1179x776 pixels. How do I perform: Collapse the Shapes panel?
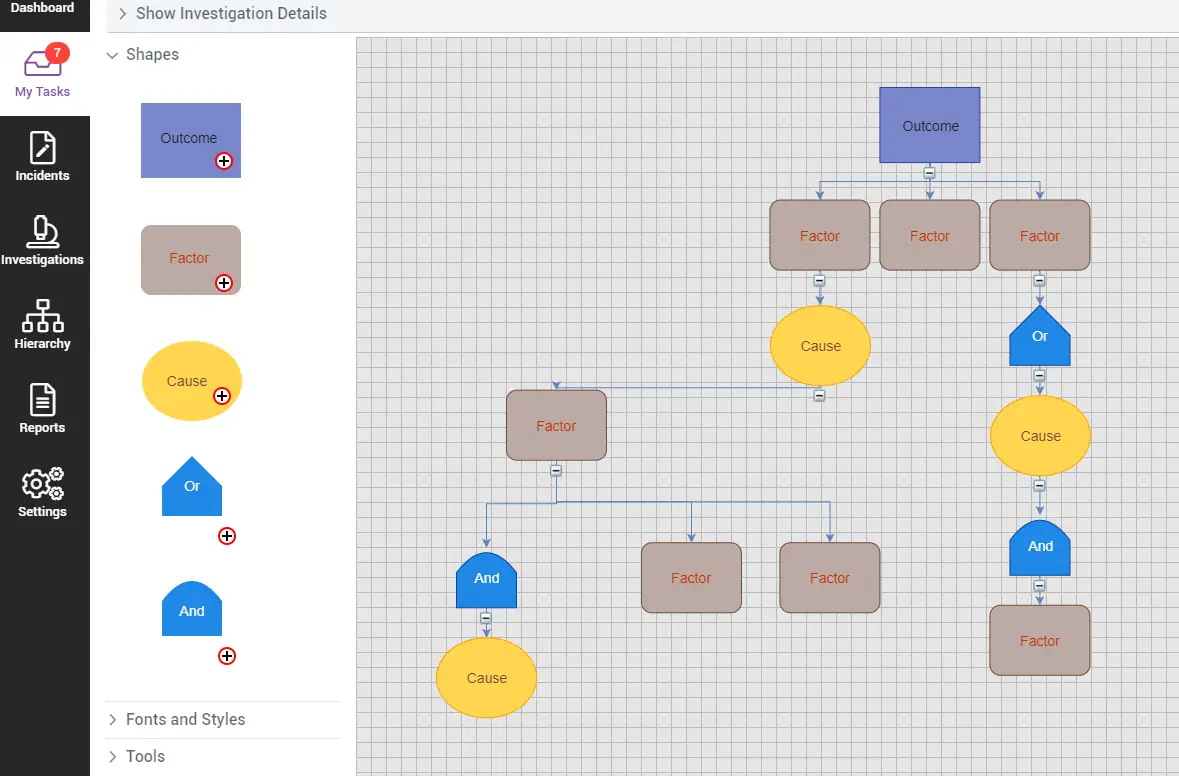click(144, 55)
